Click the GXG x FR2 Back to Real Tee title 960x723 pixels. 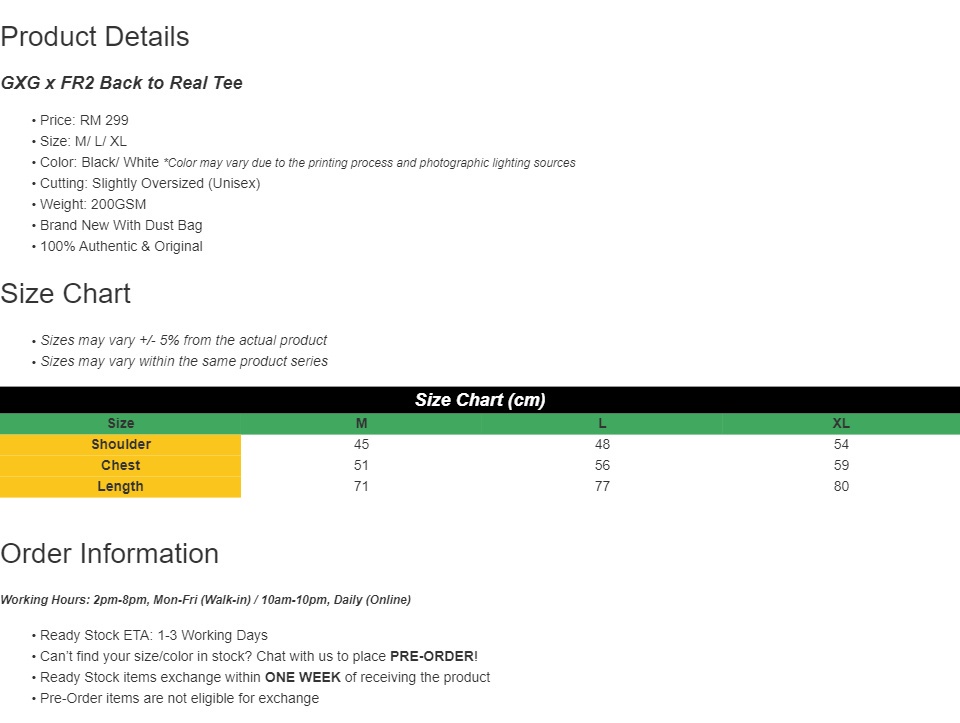121,83
